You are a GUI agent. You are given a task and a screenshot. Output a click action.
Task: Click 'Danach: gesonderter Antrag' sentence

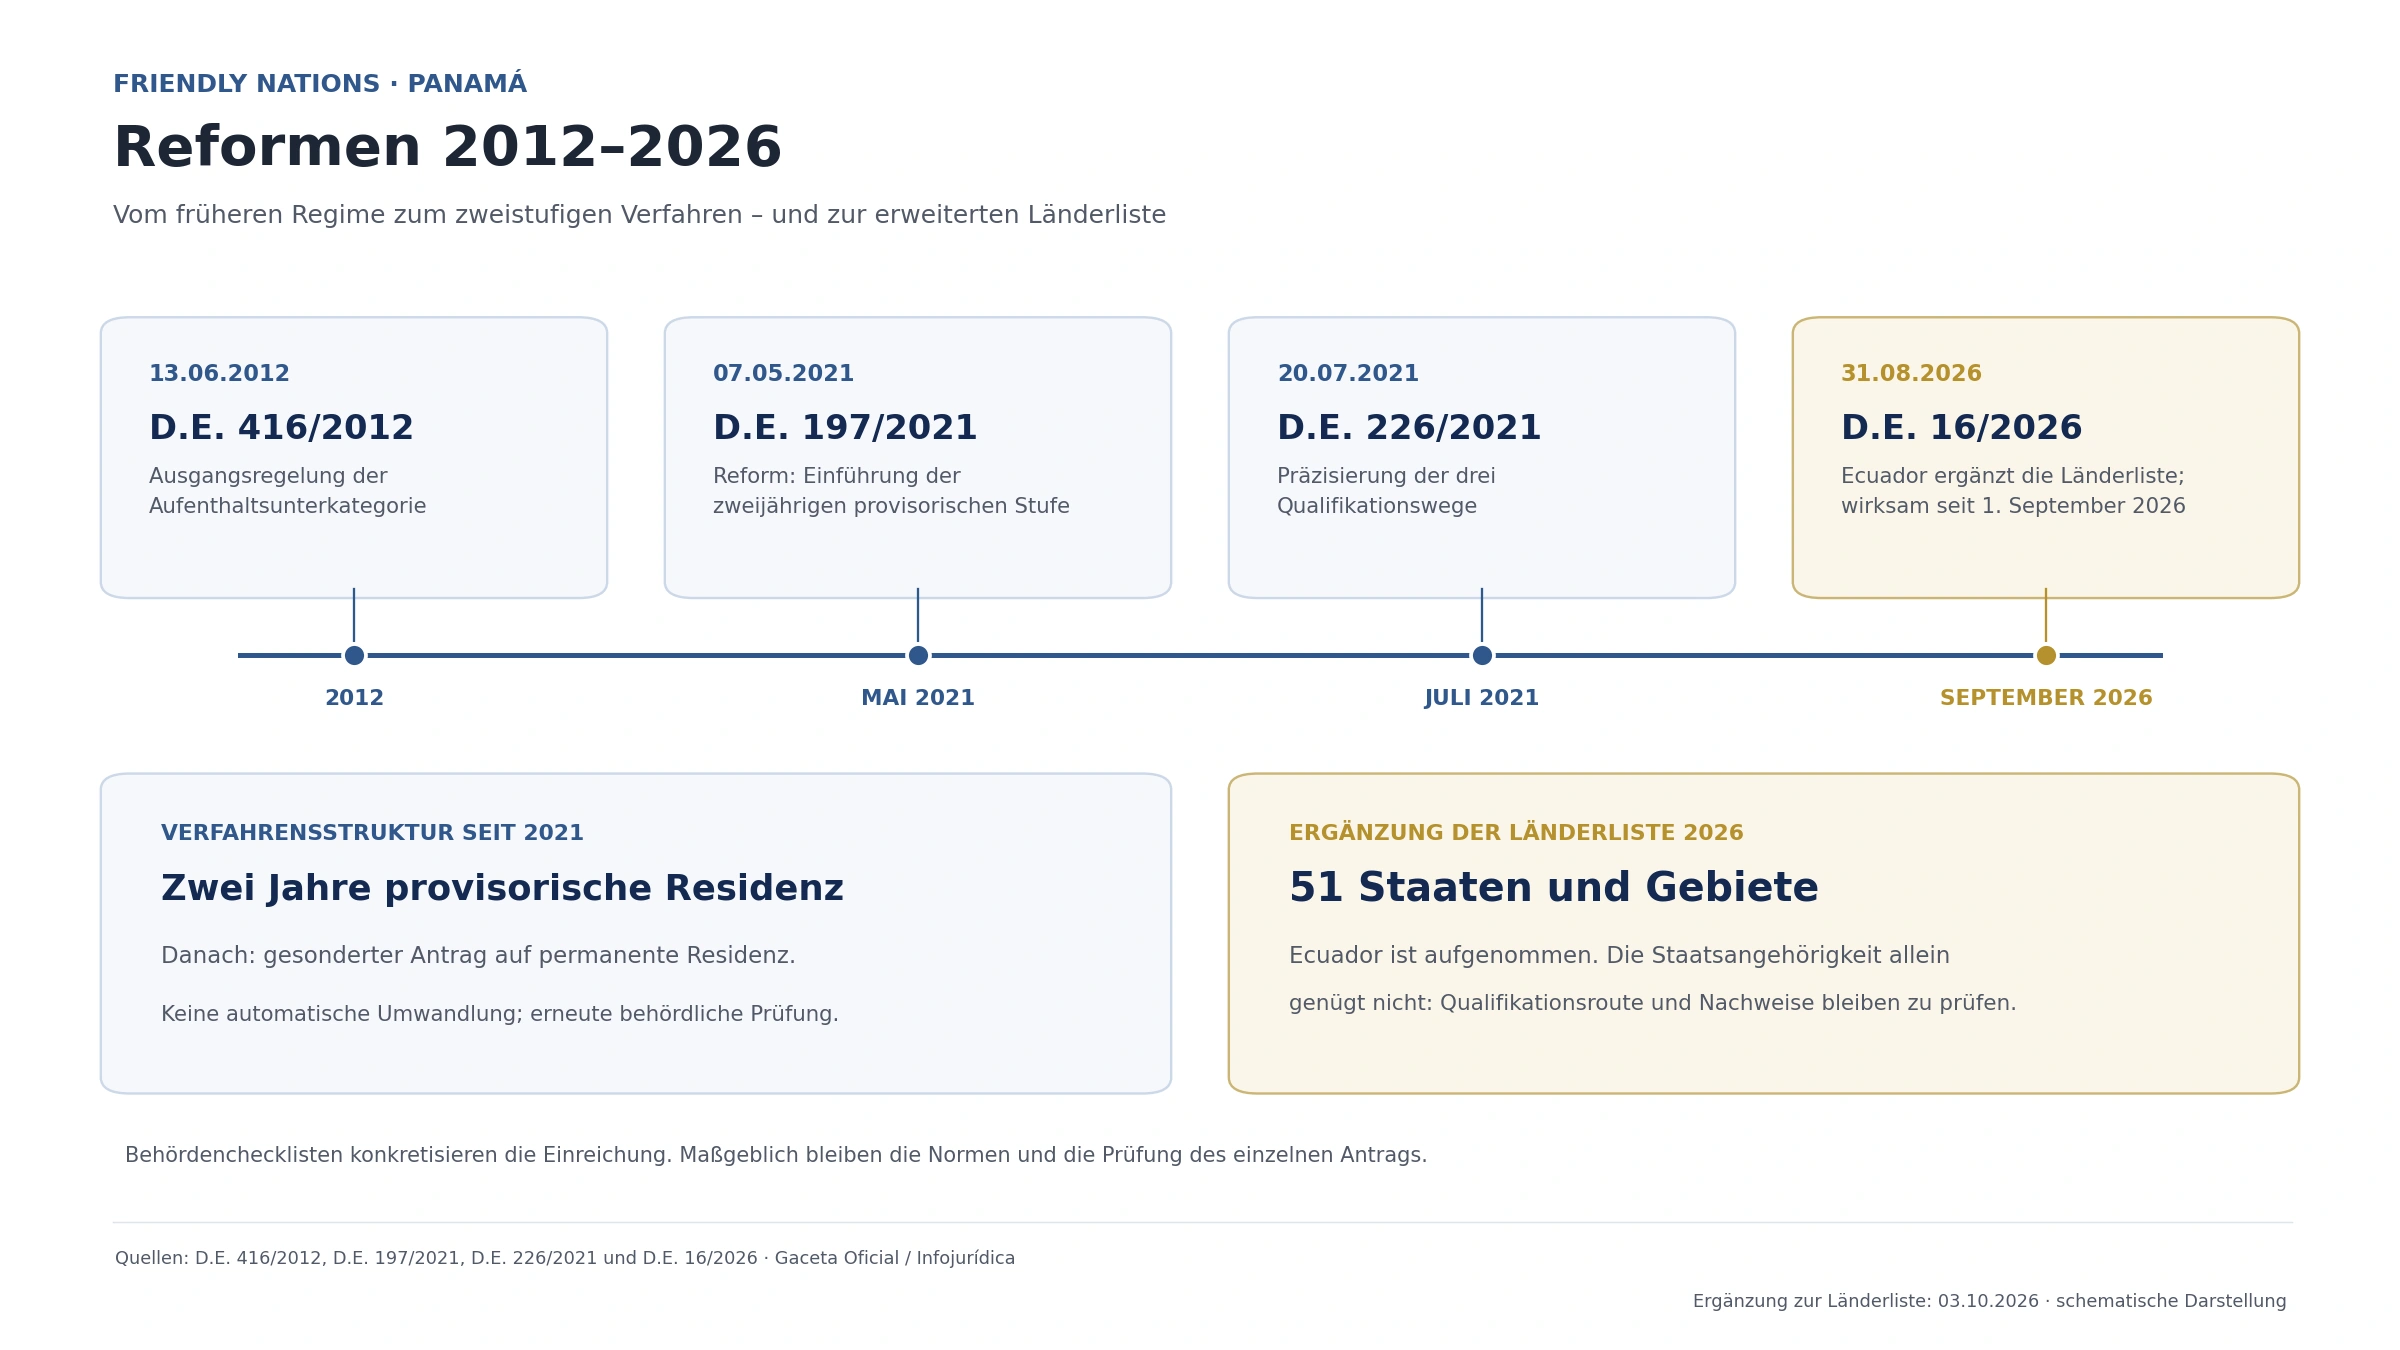coord(478,956)
